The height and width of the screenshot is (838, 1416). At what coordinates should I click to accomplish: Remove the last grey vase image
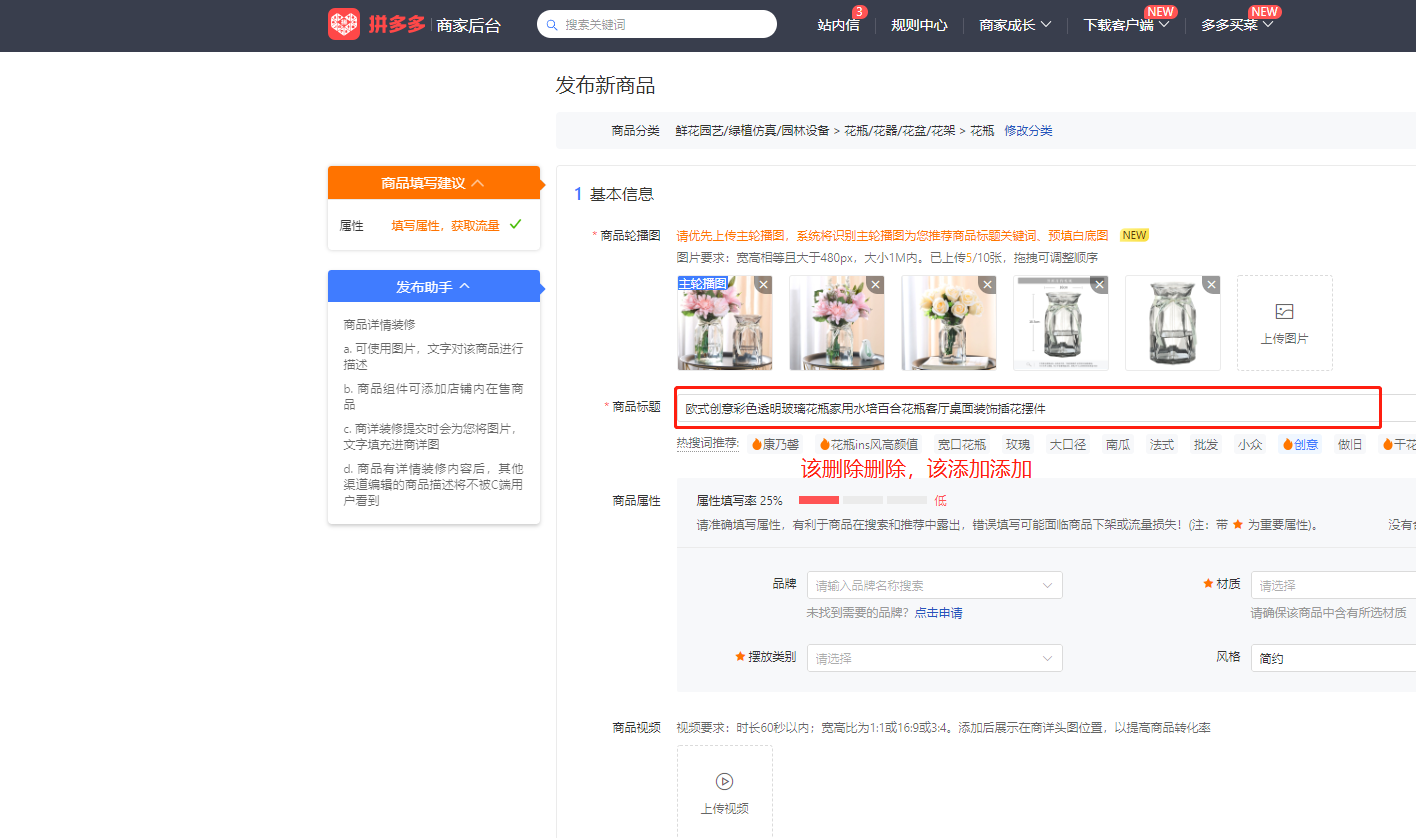point(1212,285)
